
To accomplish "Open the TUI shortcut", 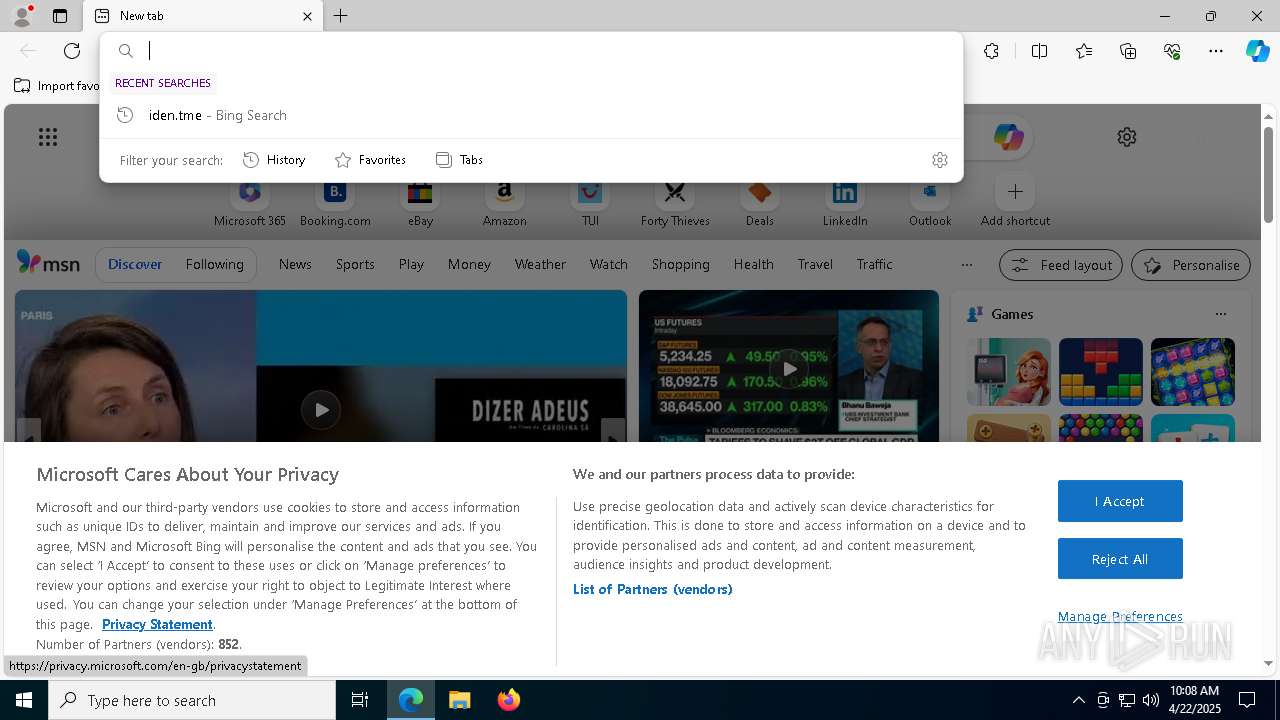I will coord(590,203).
